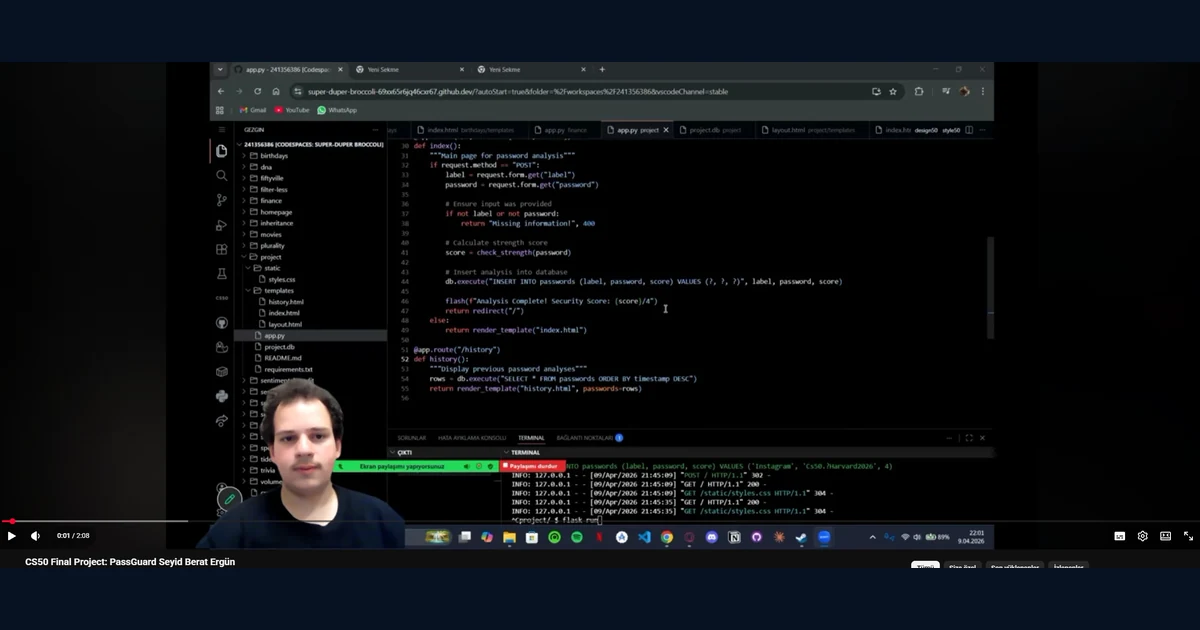Open the Search view in the activity bar
Image resolution: width=1200 pixels, height=630 pixels.
[x=222, y=175]
